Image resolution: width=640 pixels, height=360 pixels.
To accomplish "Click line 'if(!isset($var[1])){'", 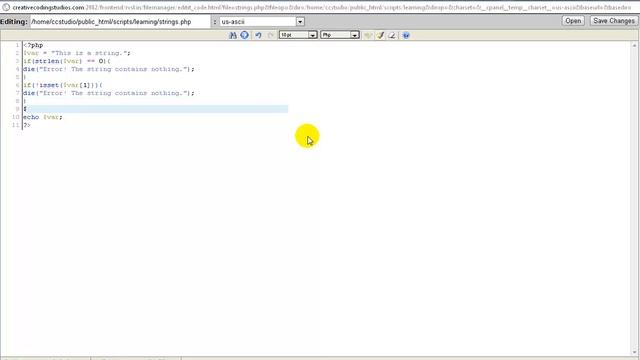I will 63,85.
